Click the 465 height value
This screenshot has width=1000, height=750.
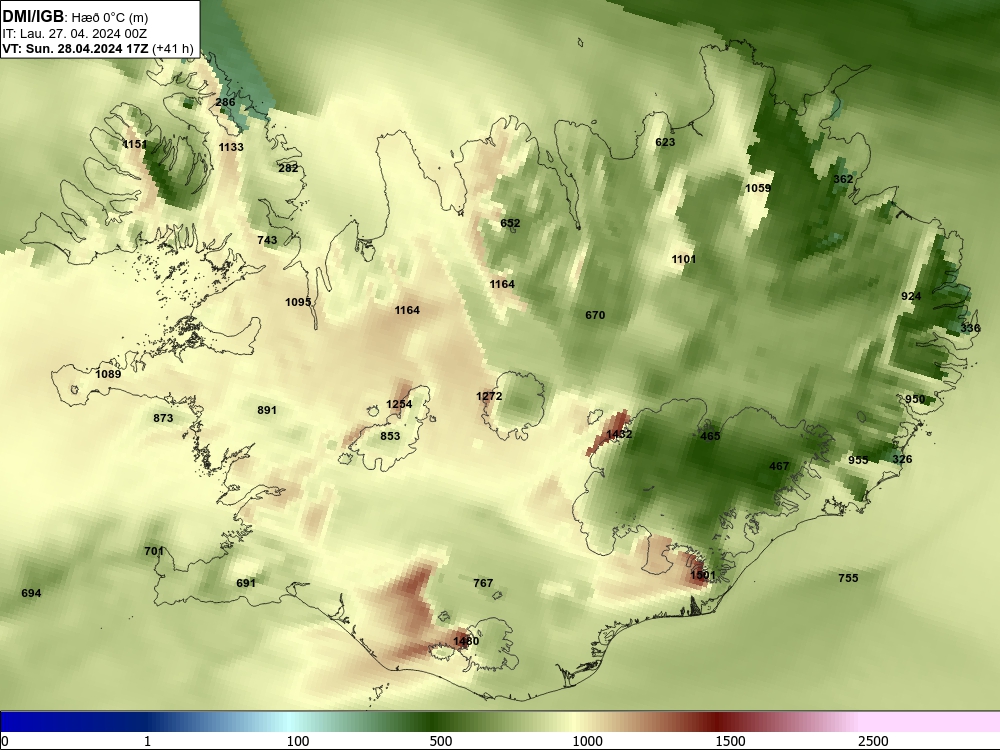[710, 436]
